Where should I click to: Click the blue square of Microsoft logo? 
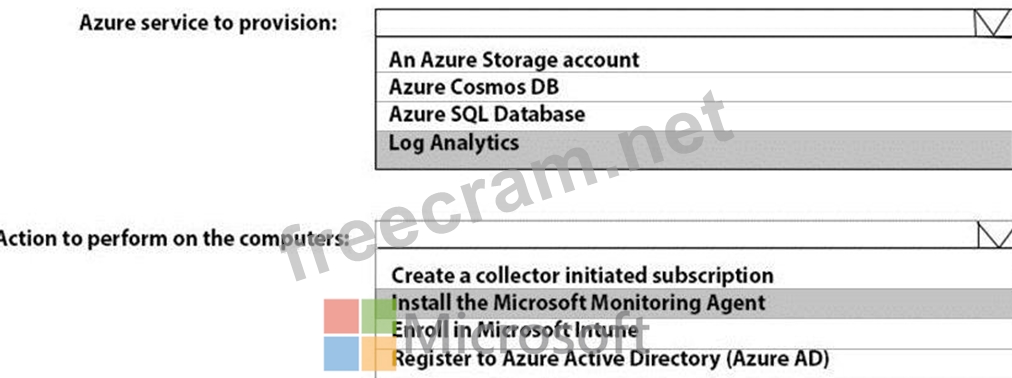point(341,353)
